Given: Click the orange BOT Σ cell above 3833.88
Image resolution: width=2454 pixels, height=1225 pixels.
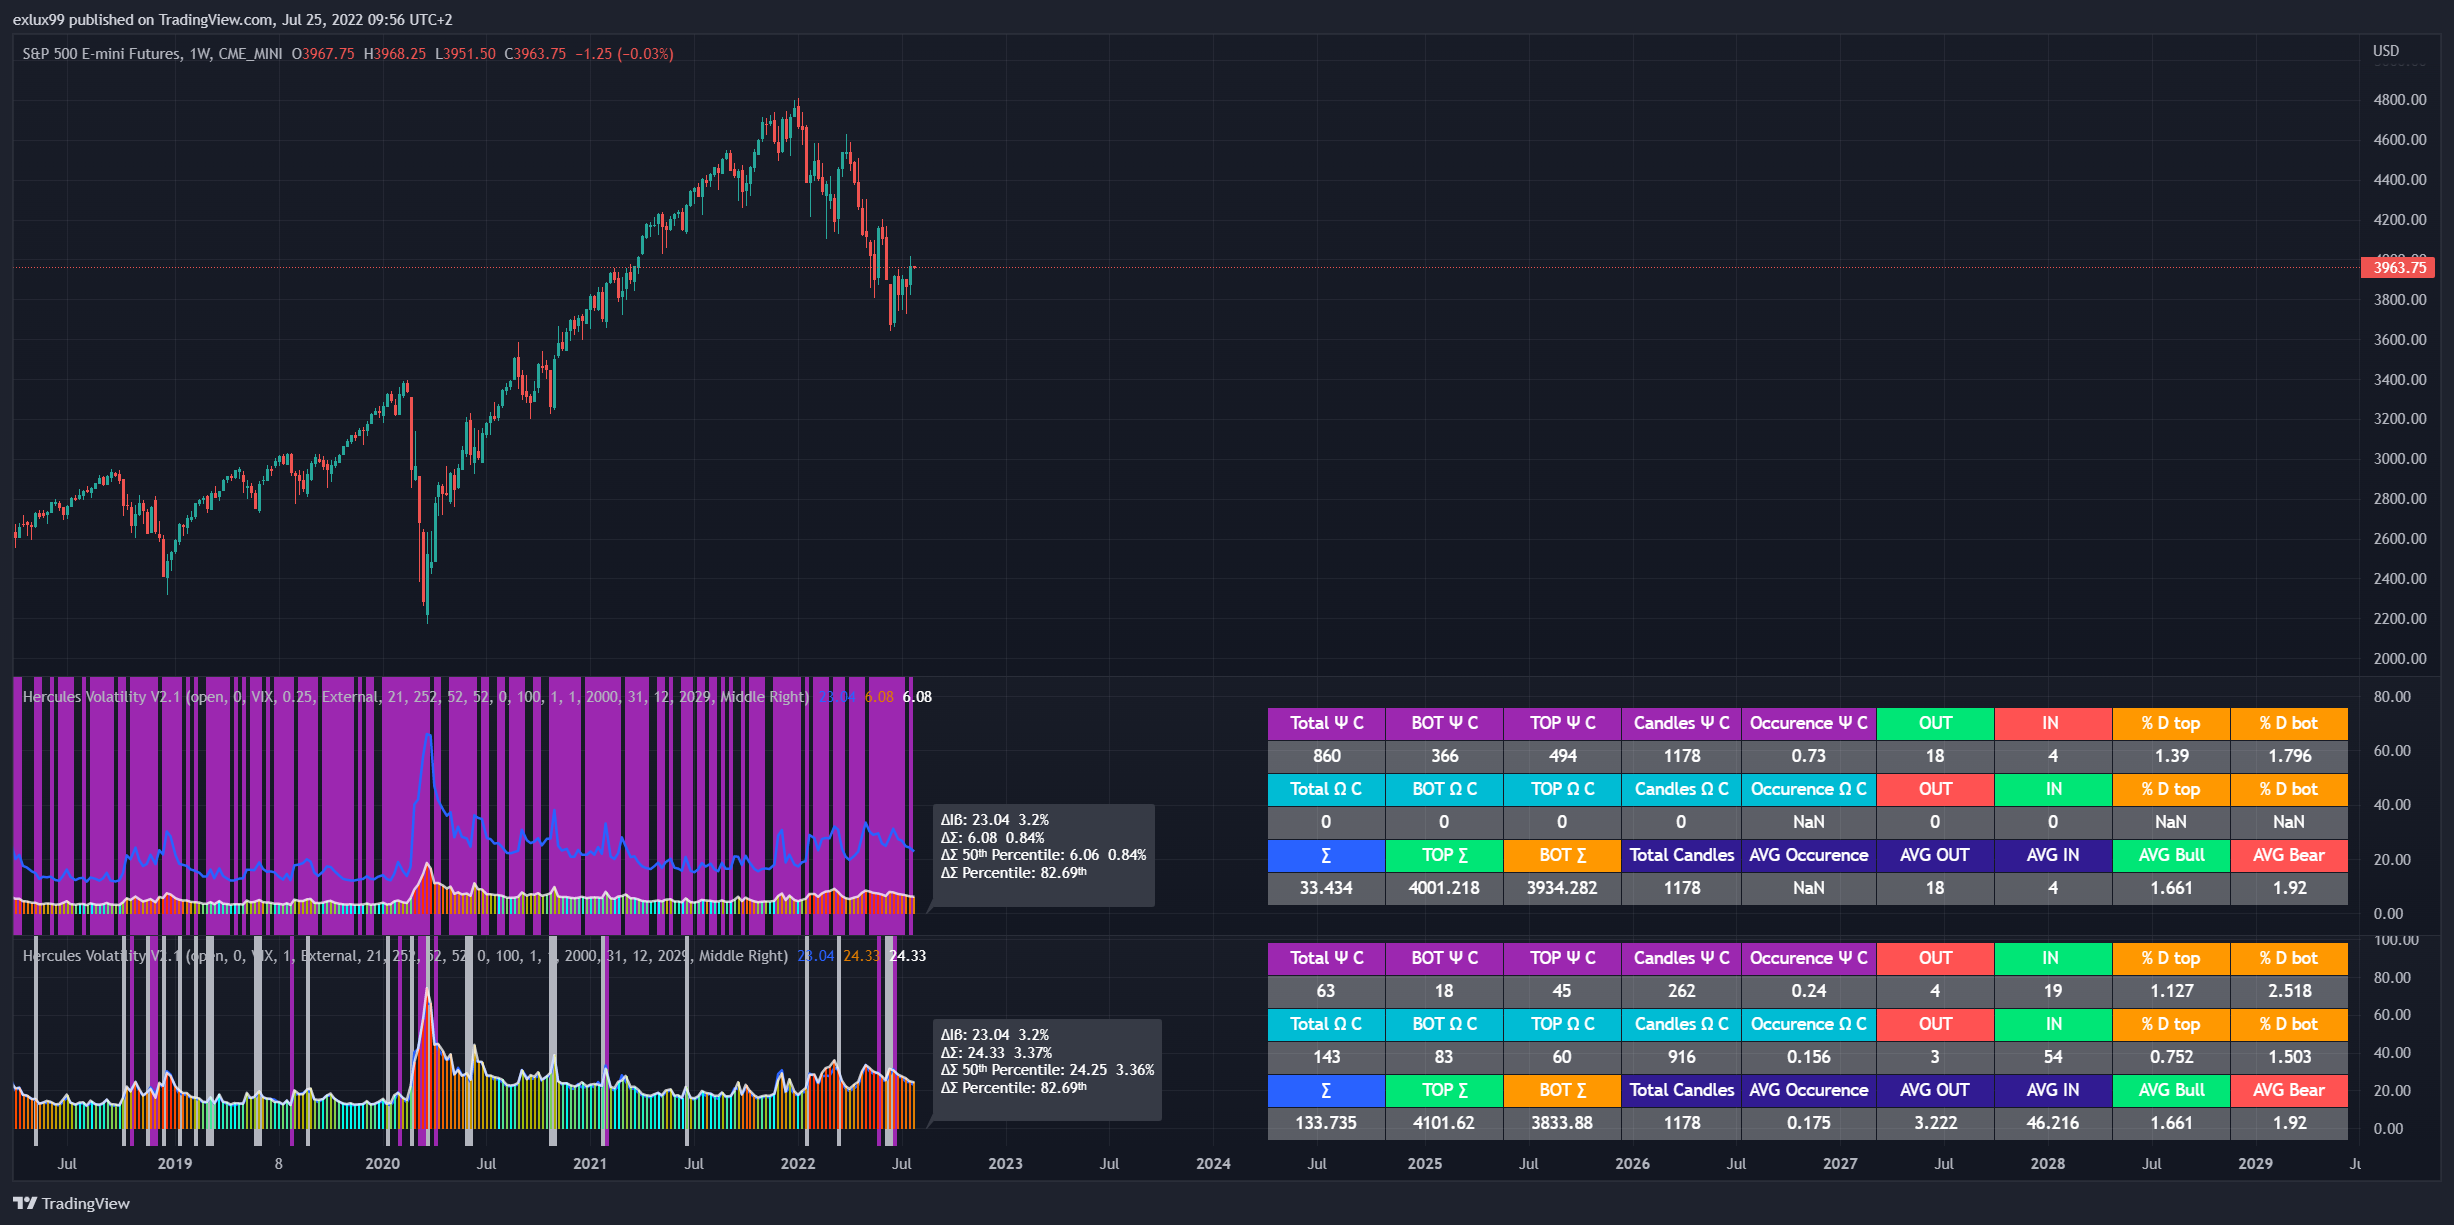Looking at the screenshot, I should 1562,1090.
